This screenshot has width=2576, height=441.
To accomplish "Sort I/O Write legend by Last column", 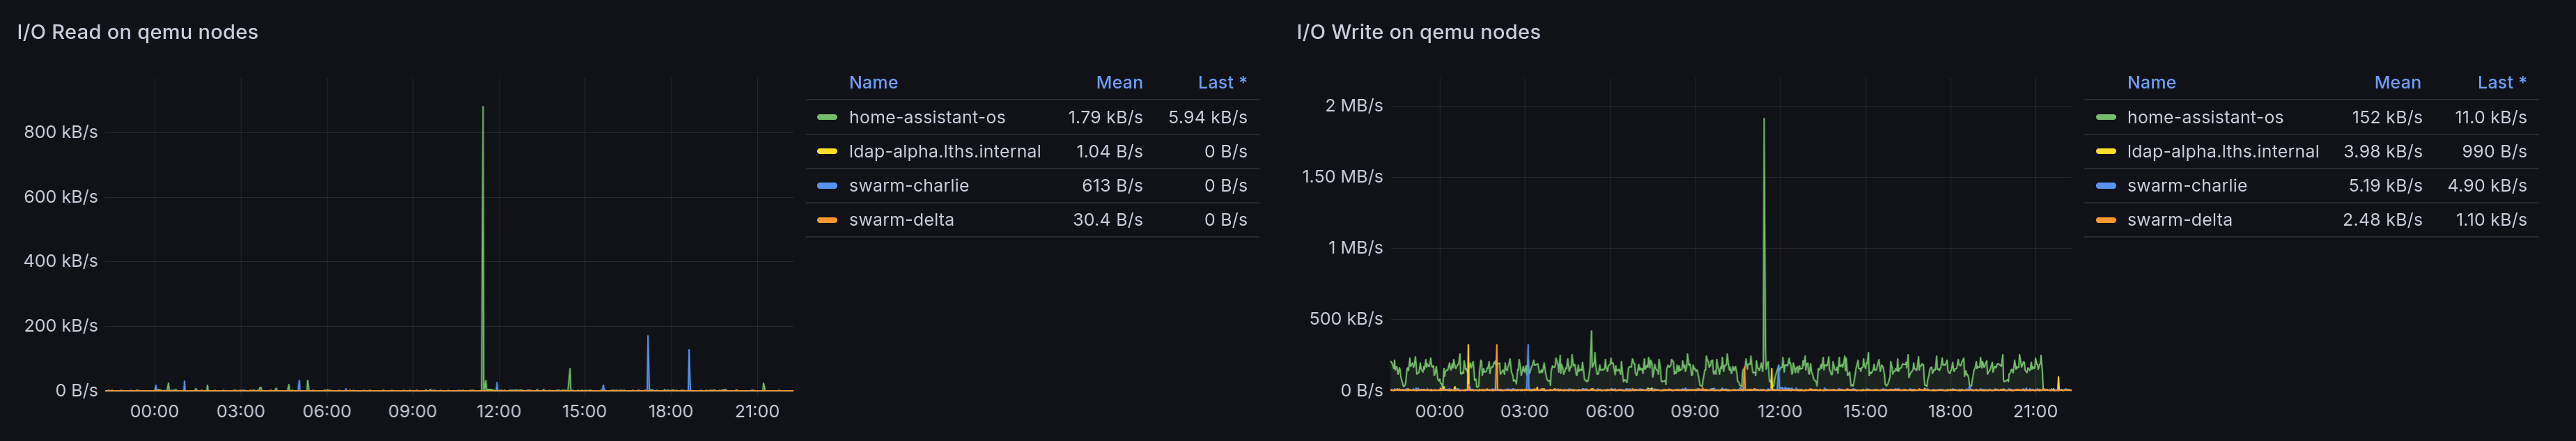I will point(2500,82).
